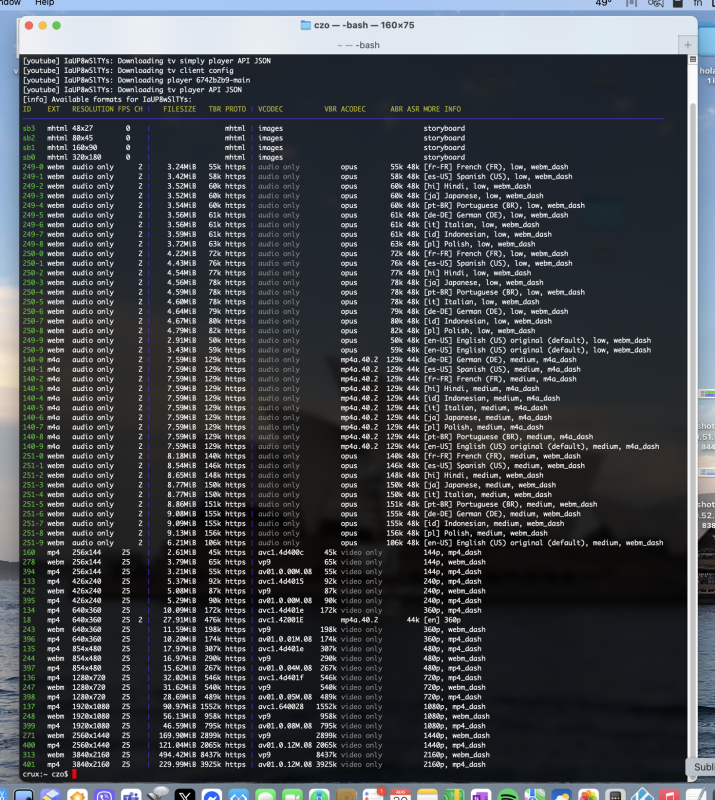Click format ID "401" in last row

tap(29, 765)
